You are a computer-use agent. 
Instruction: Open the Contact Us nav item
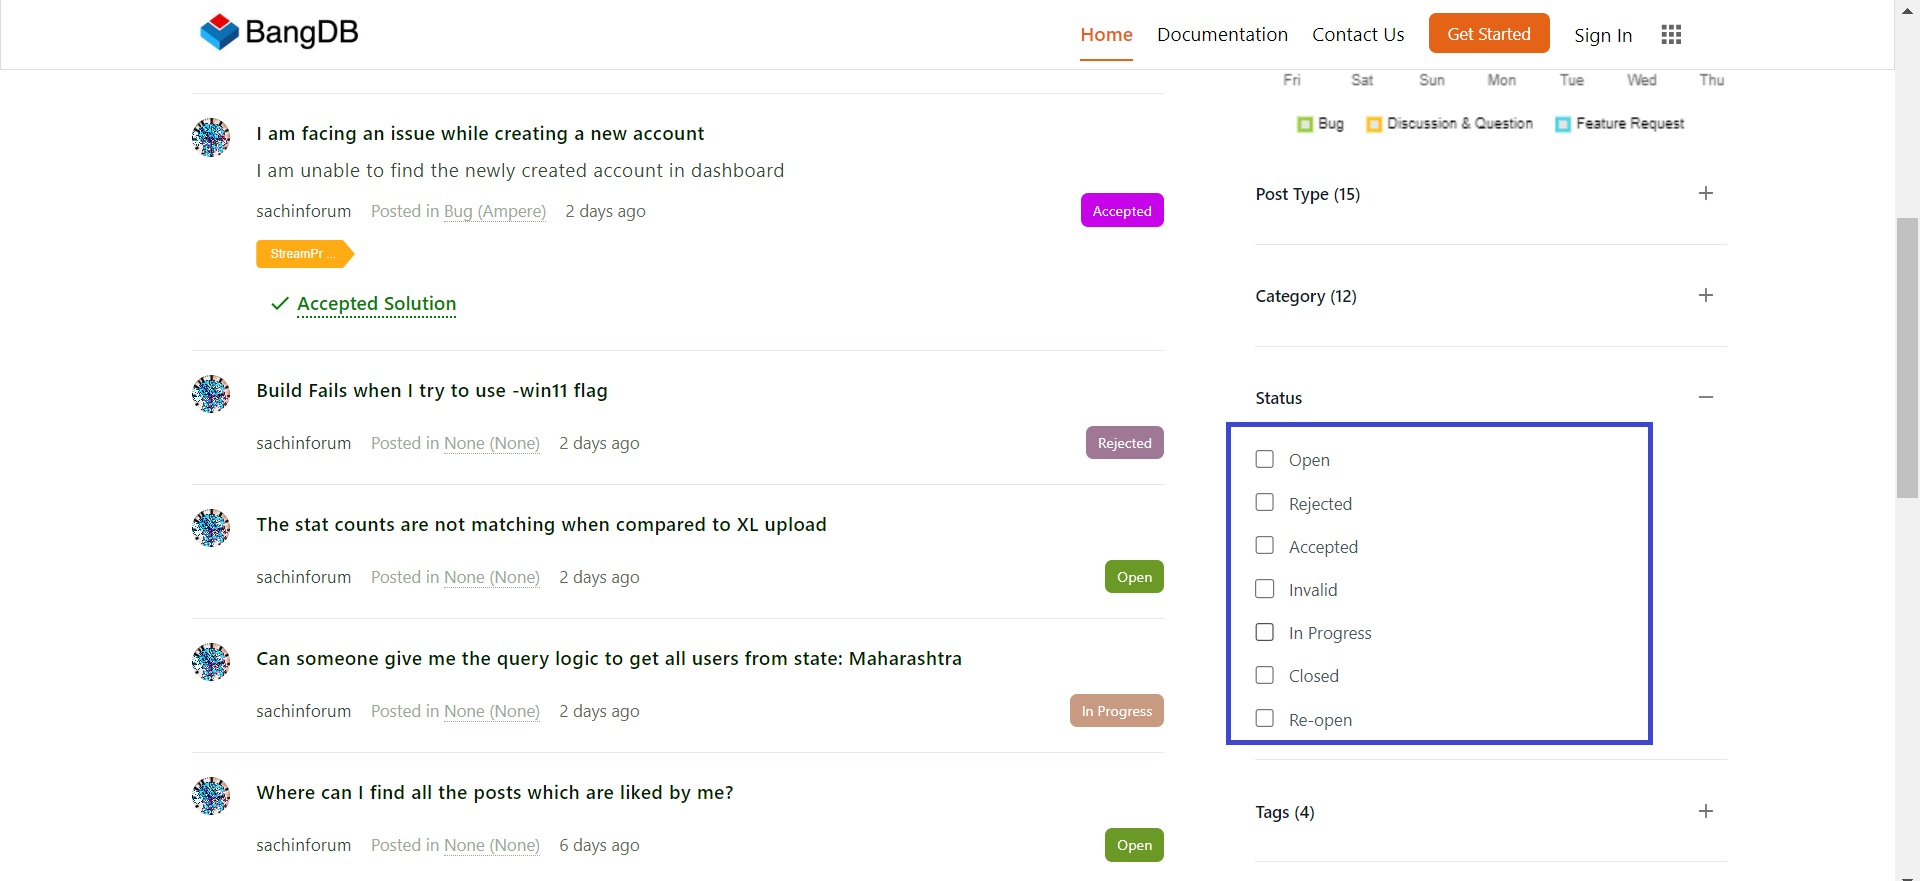[1358, 35]
